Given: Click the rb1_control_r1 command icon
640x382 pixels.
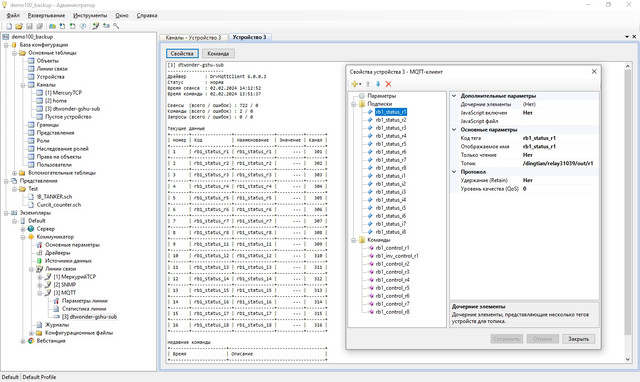Looking at the screenshot, I should [x=371, y=248].
